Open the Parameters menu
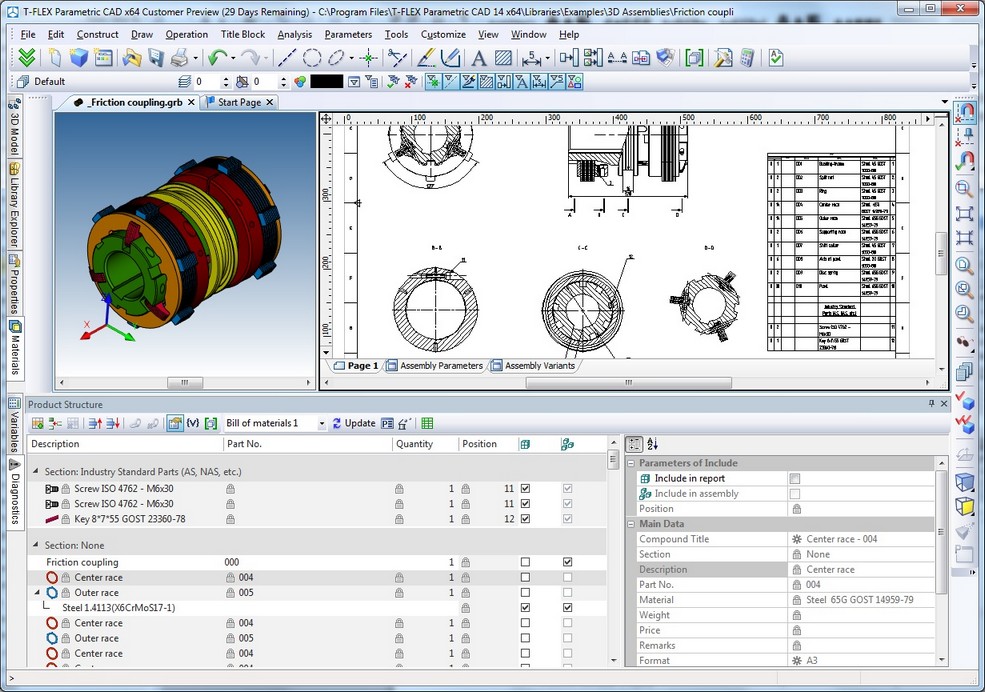The height and width of the screenshot is (692, 985). point(348,34)
